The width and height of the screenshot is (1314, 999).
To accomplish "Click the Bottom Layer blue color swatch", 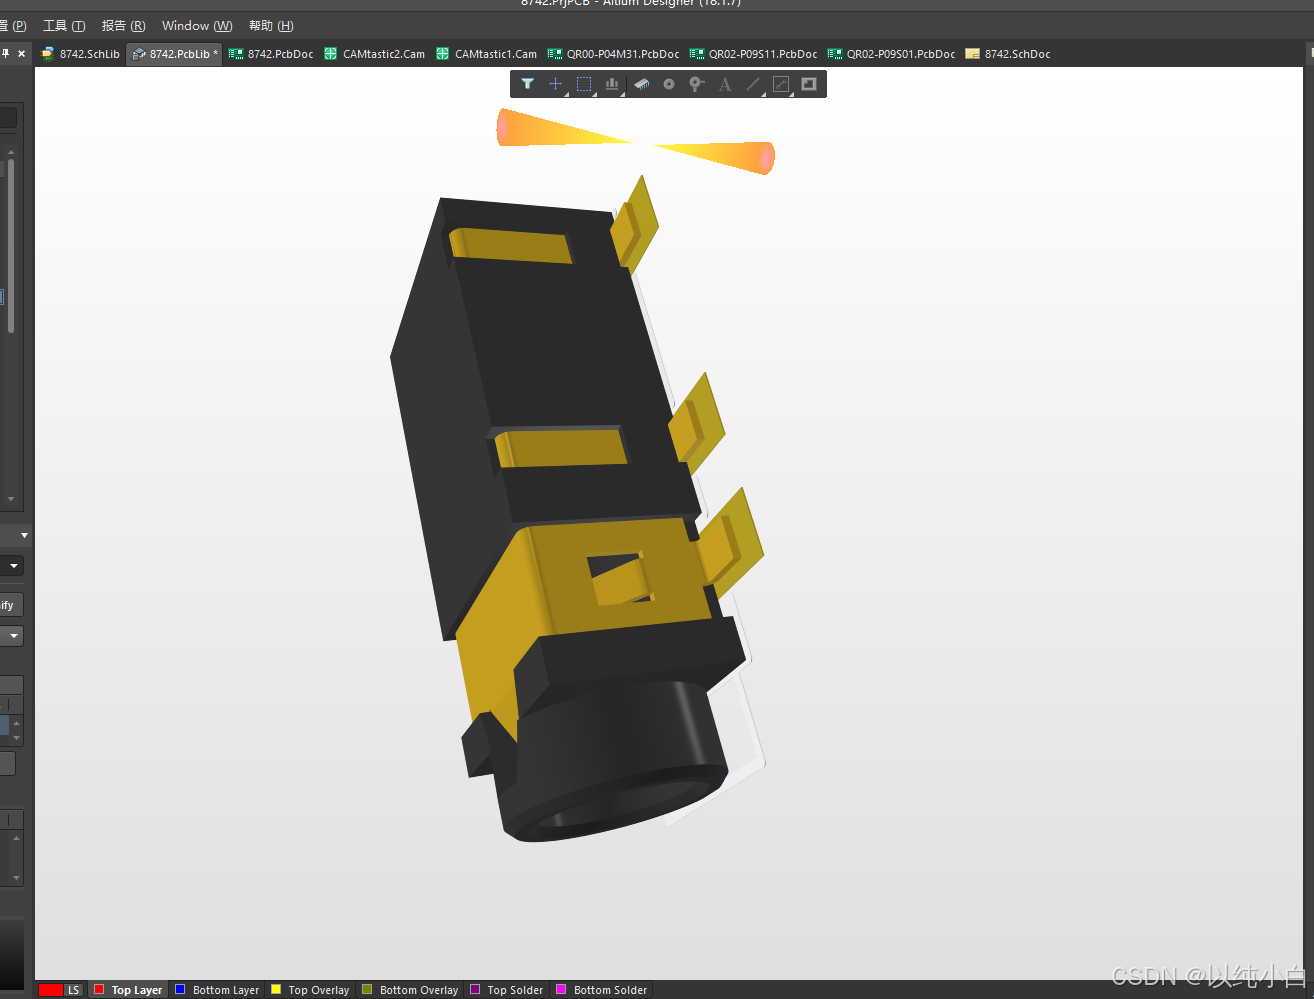I will pos(180,989).
